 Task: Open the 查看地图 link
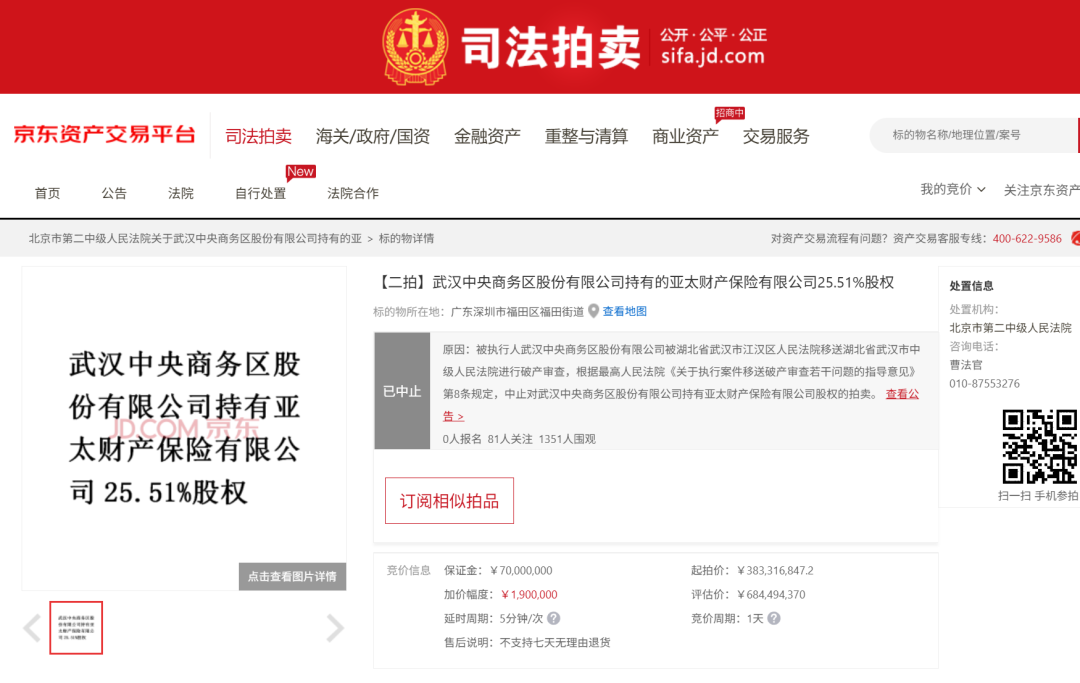click(x=624, y=311)
